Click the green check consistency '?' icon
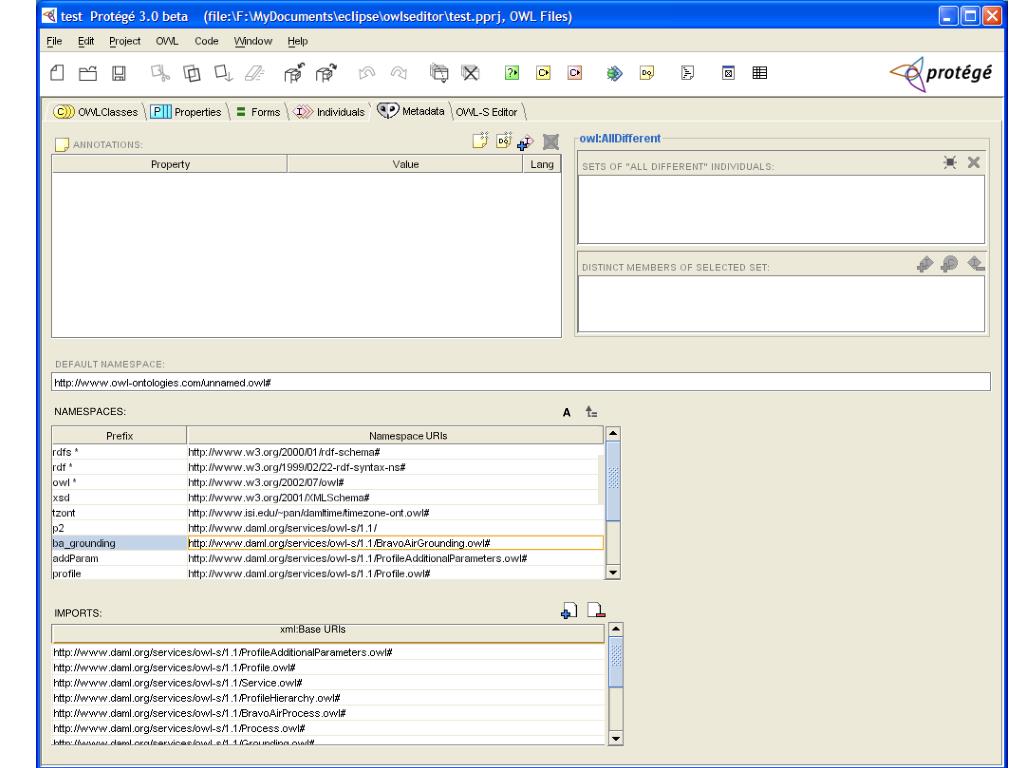The height and width of the screenshot is (768, 1024). point(512,72)
